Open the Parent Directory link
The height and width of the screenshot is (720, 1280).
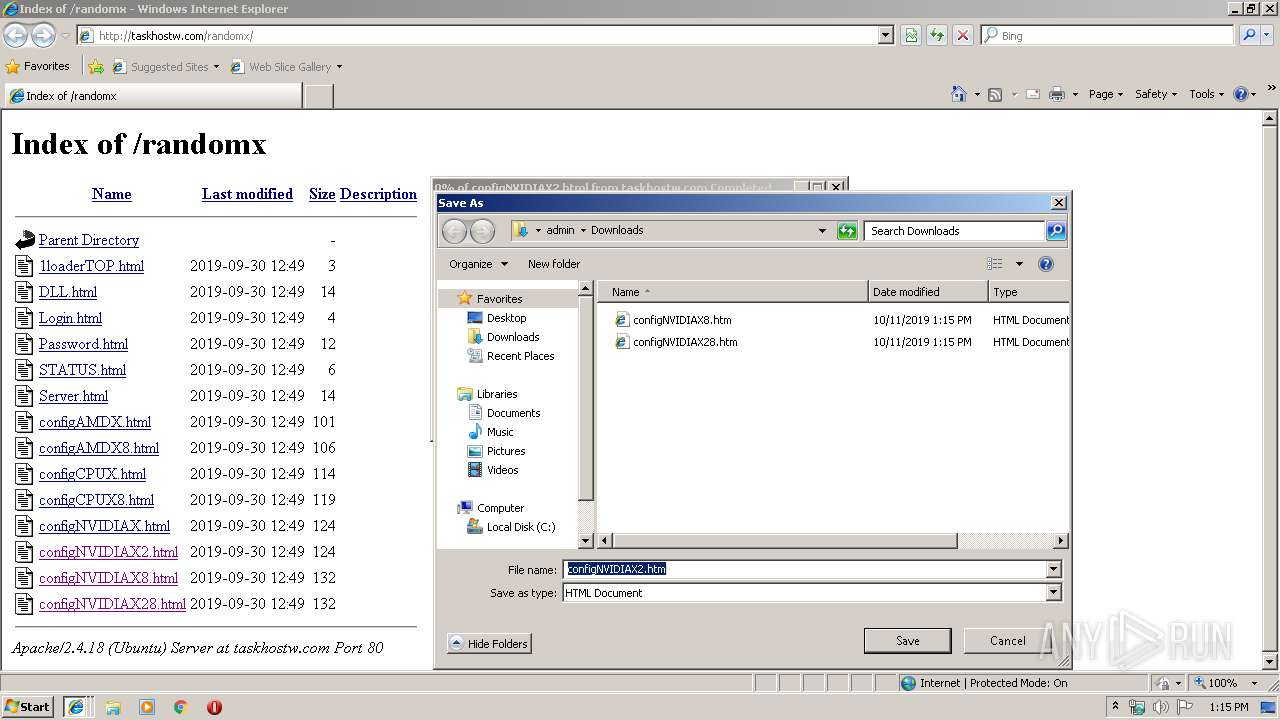tap(89, 240)
